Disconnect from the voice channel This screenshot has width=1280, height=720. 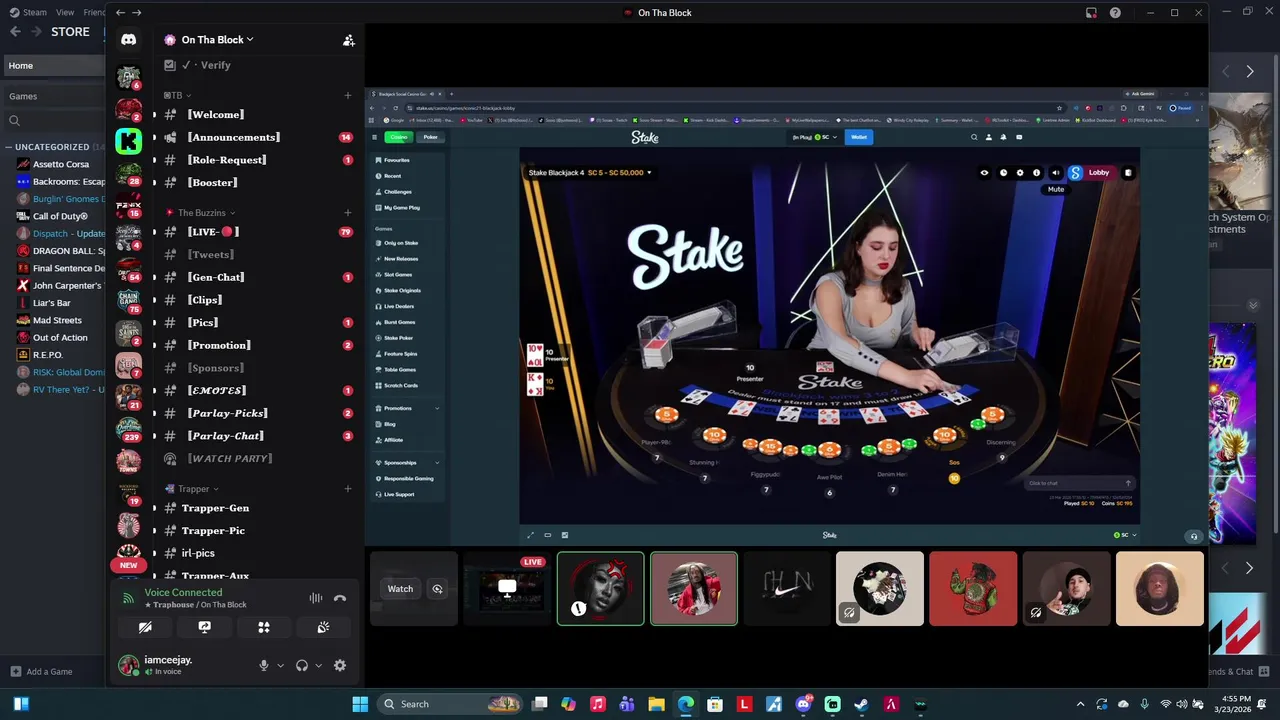point(340,598)
